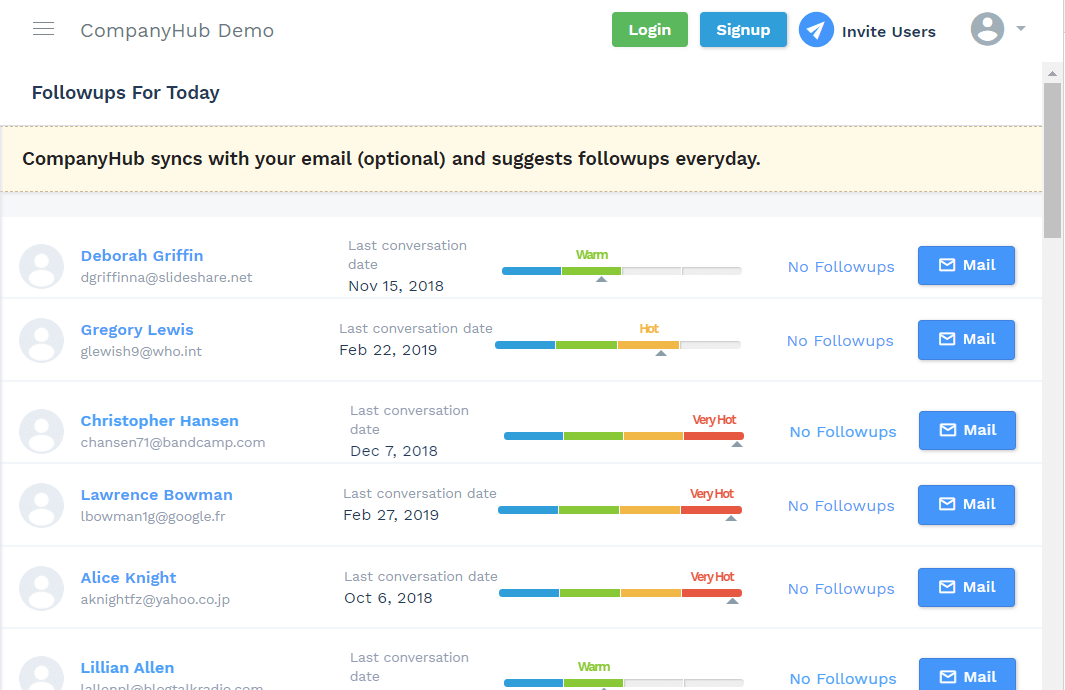Click Christopher Hansen's avatar picture
Screen dimensions: 1065x690
[42, 431]
